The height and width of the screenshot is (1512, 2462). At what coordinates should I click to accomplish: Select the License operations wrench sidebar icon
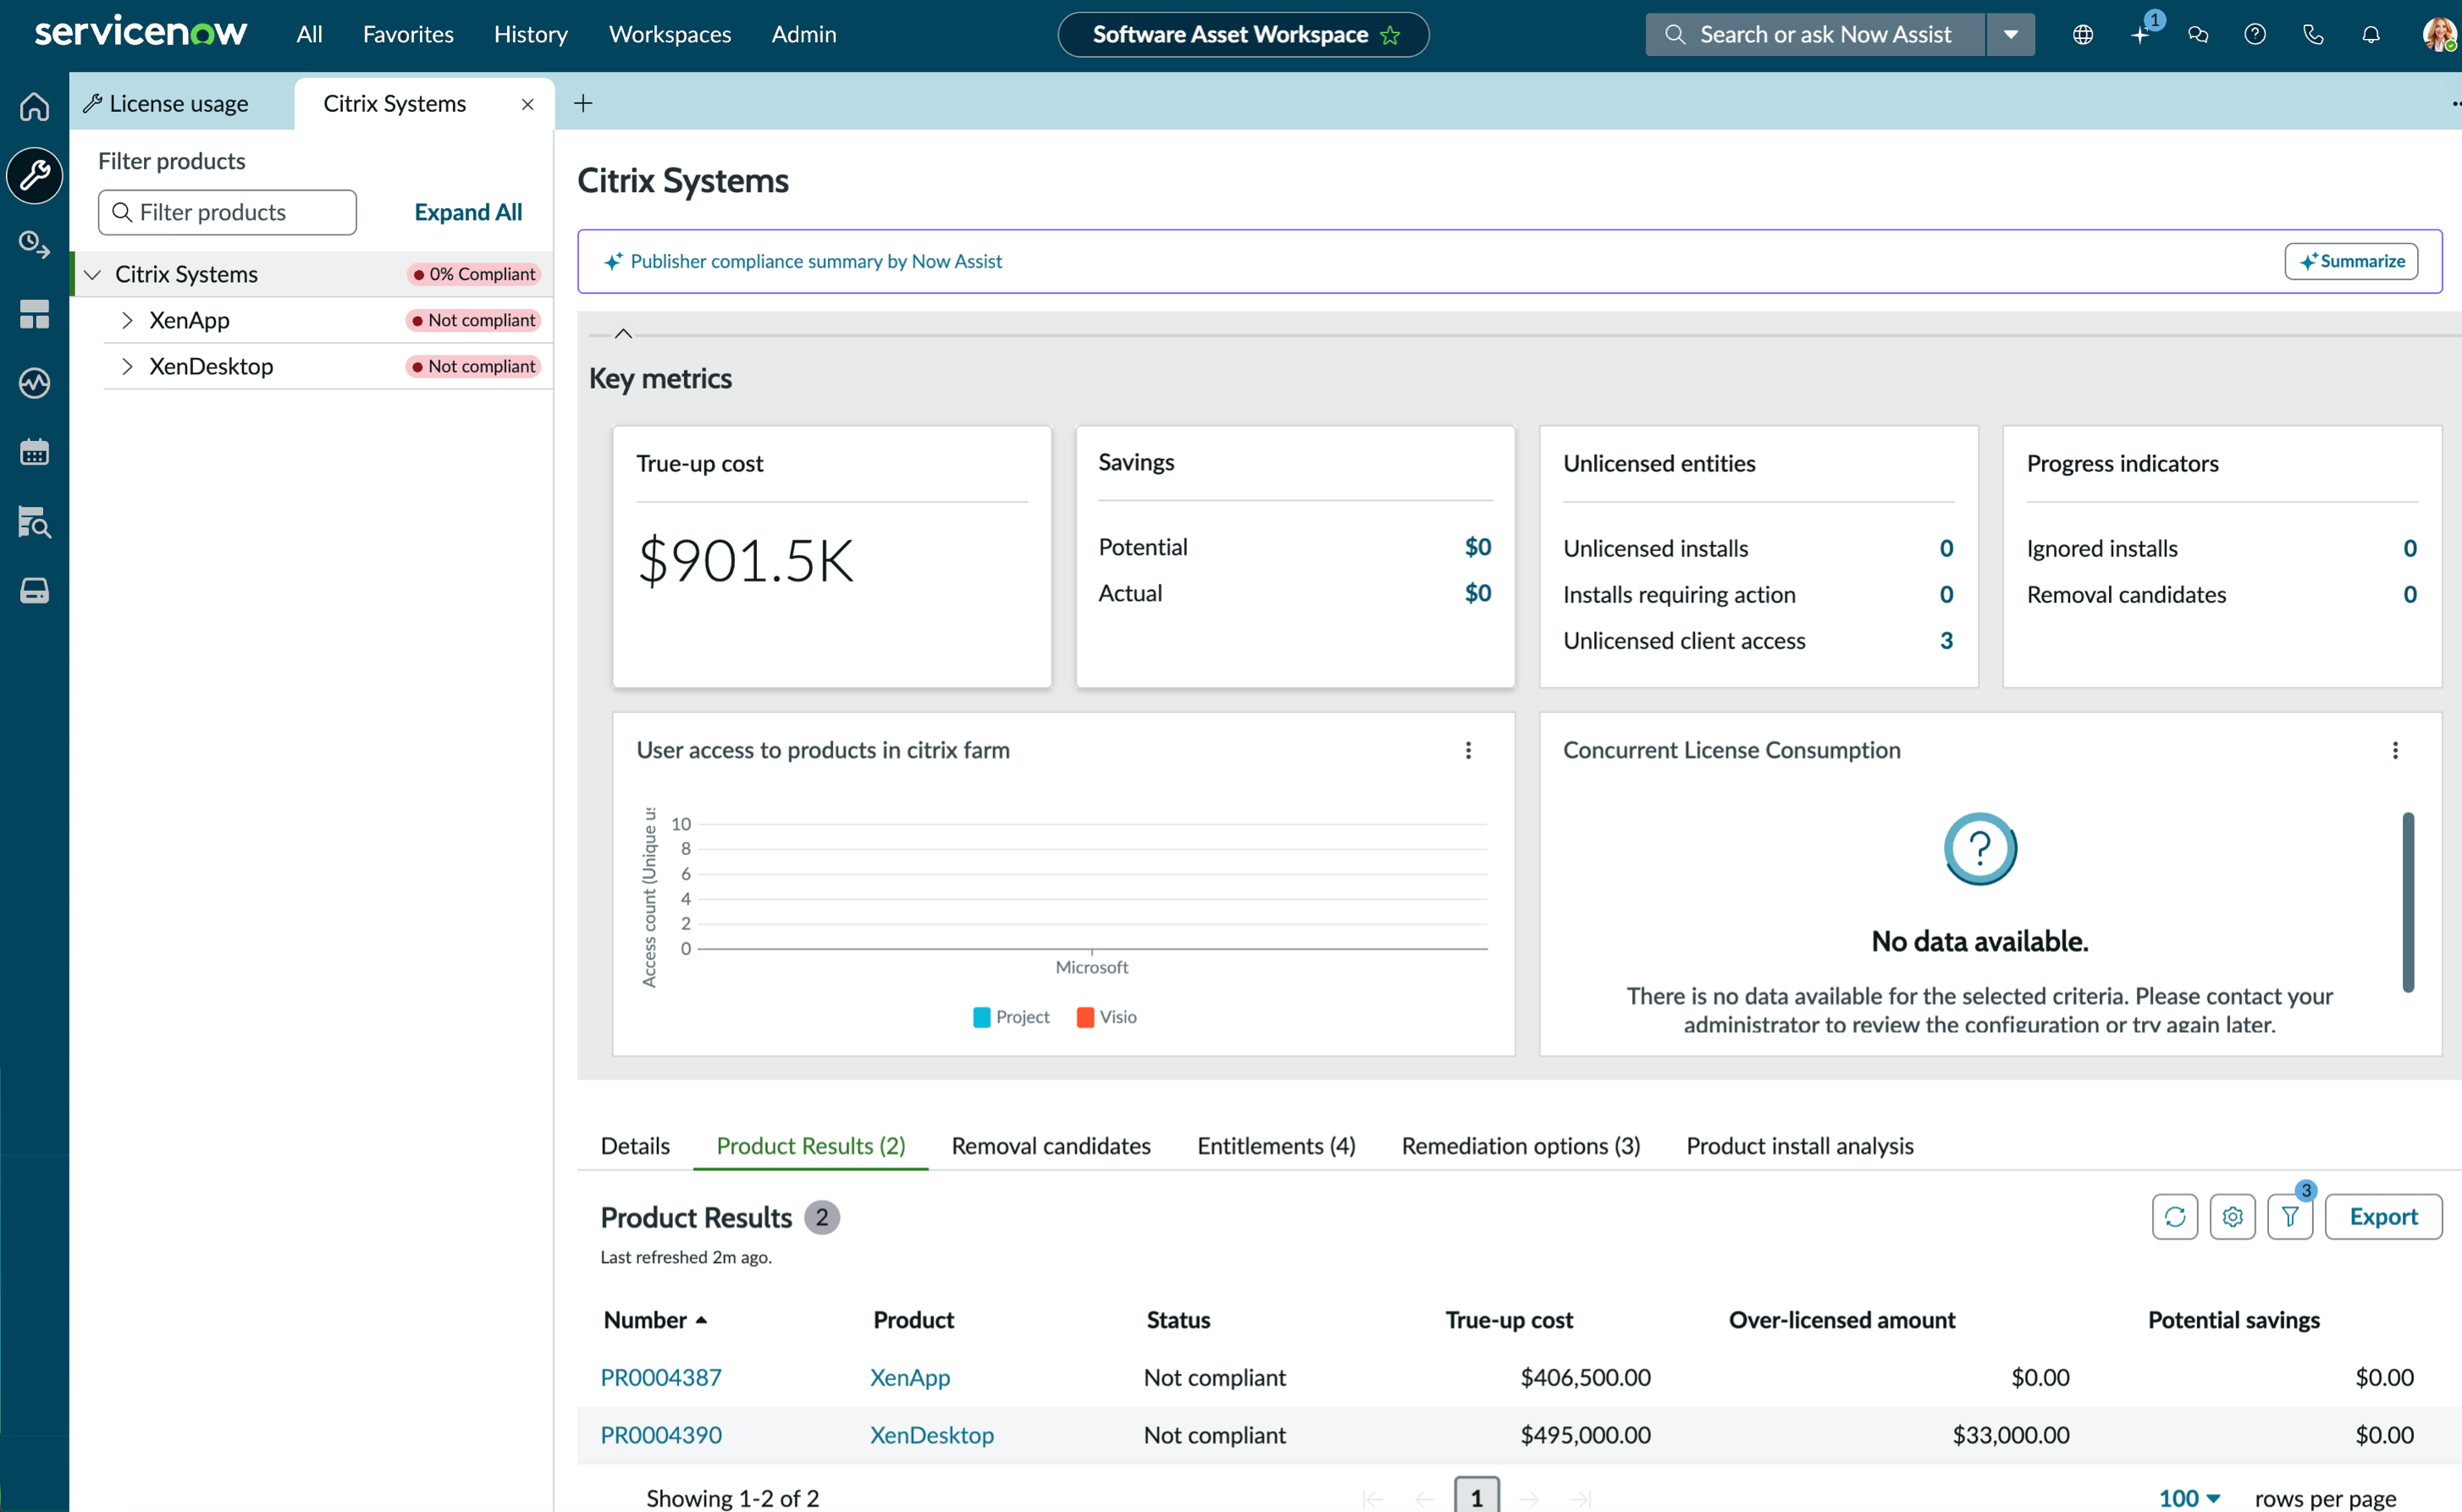[34, 176]
